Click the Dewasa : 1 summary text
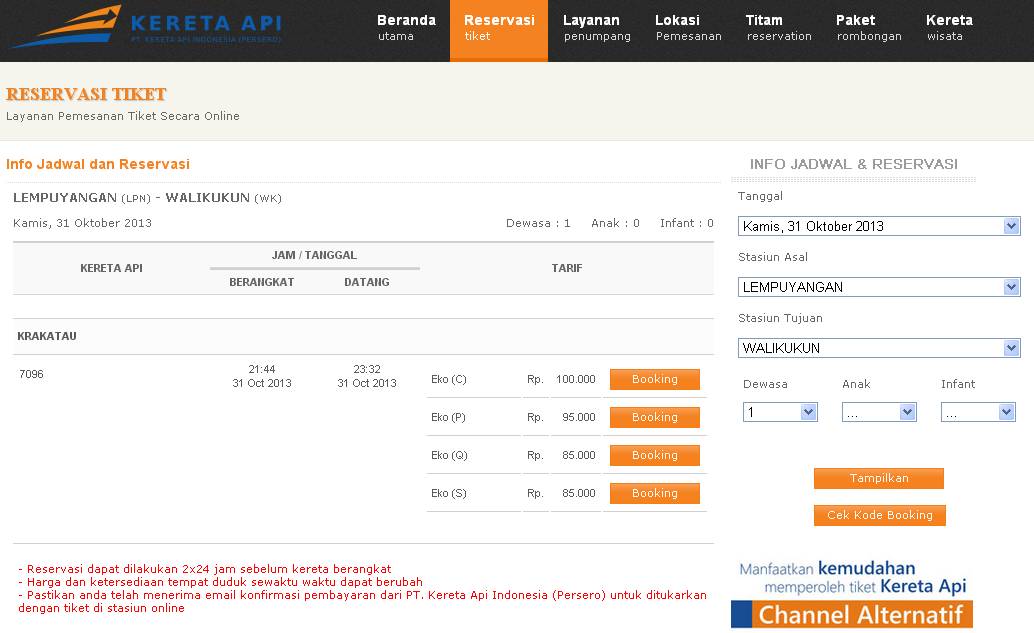Viewport: 1034px width, 633px height. click(538, 224)
